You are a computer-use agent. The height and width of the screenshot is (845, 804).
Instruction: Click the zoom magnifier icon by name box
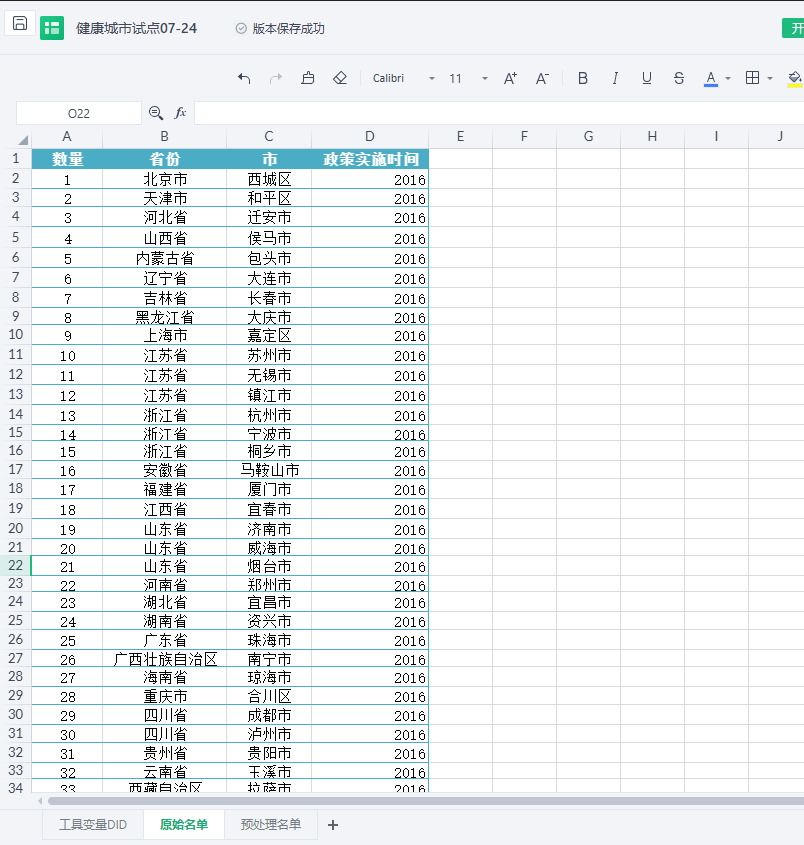156,113
